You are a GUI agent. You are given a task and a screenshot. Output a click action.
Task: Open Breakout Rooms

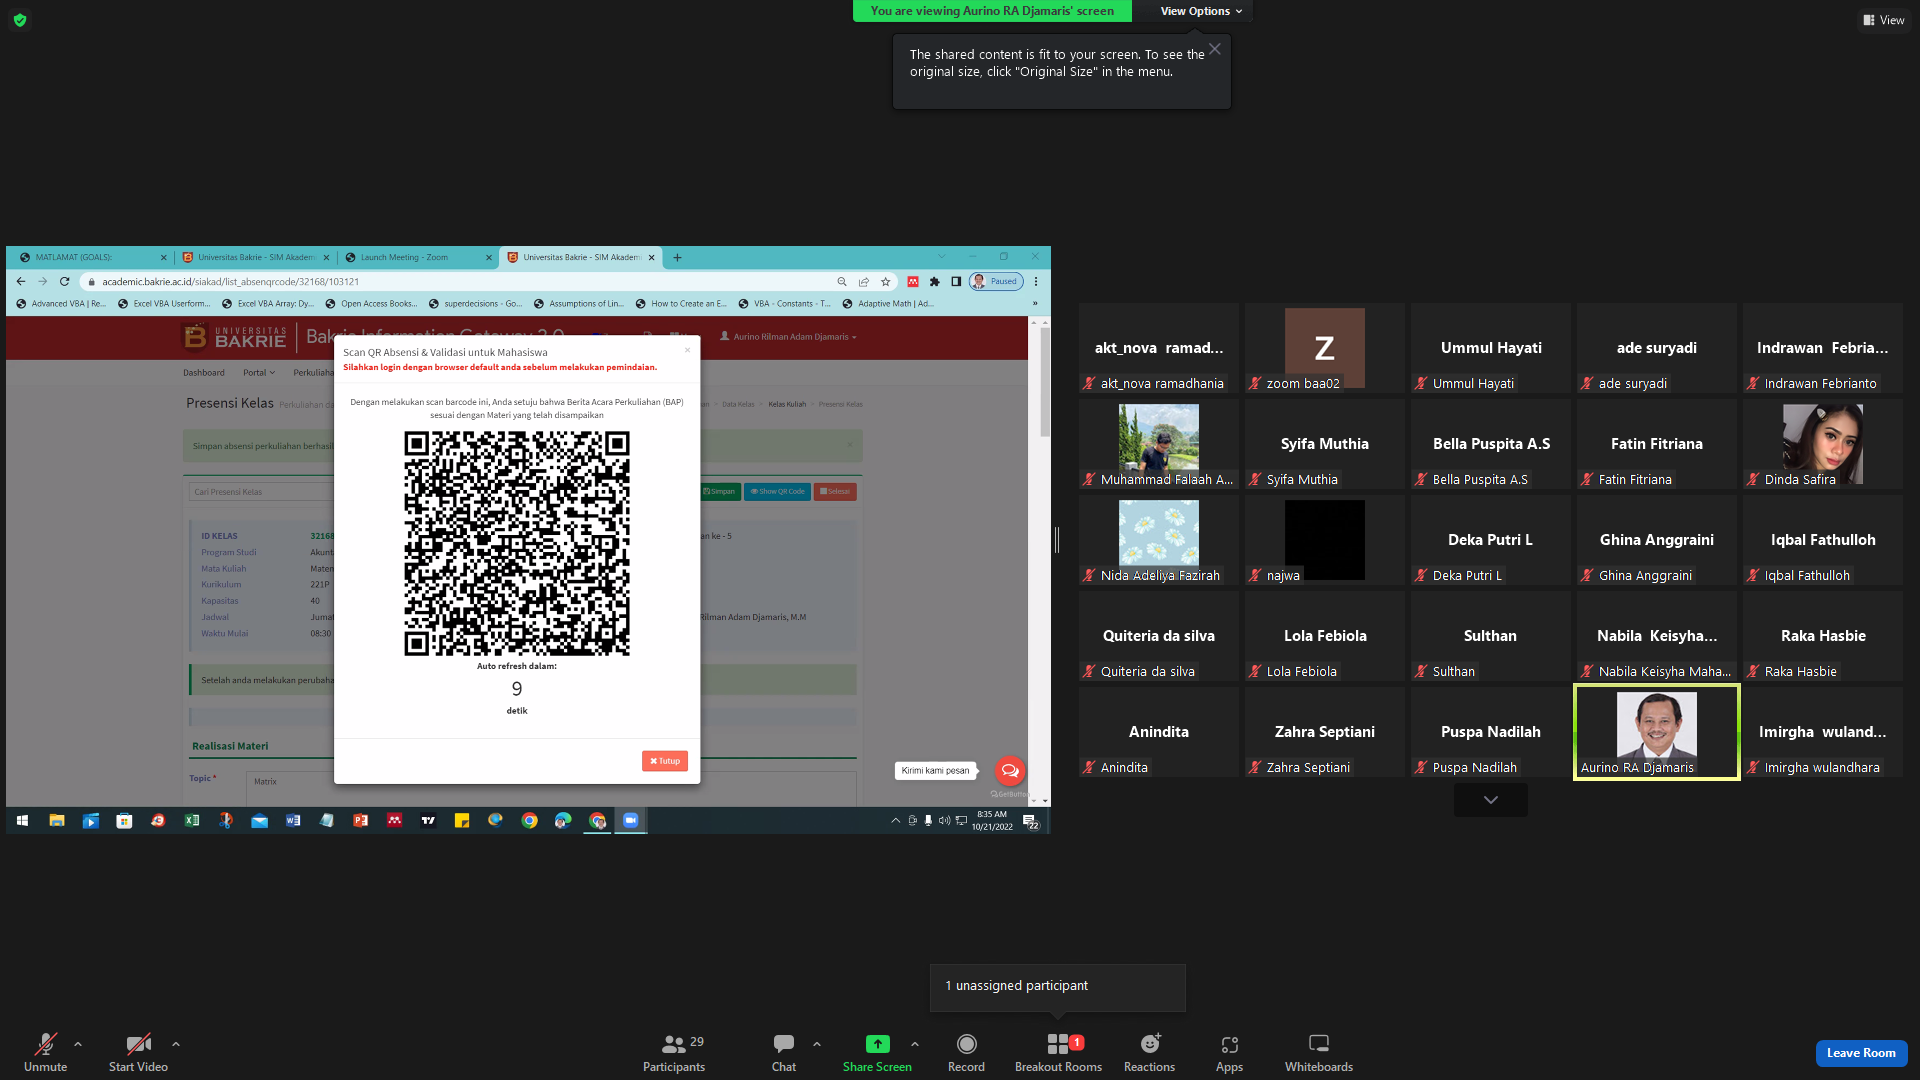(x=1058, y=1053)
